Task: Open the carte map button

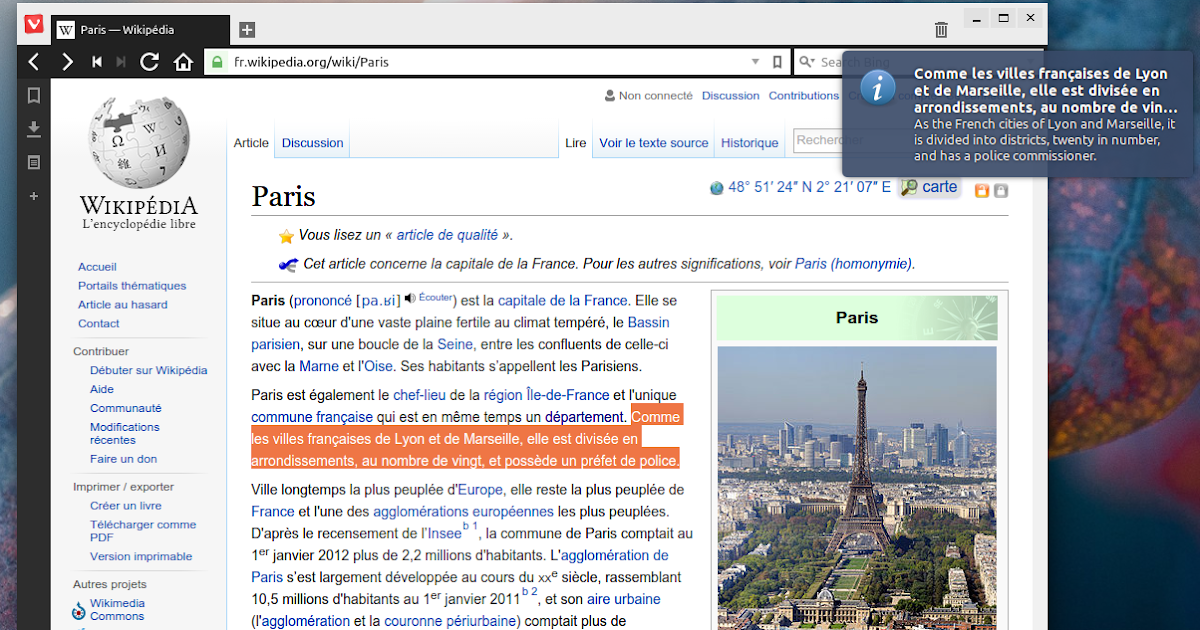Action: pos(929,187)
